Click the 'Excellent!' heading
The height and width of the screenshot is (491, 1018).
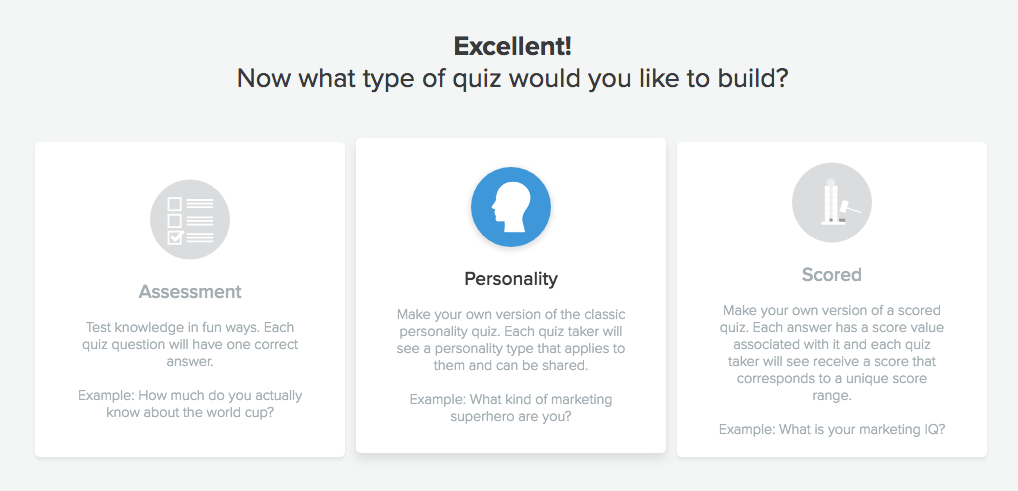(512, 46)
